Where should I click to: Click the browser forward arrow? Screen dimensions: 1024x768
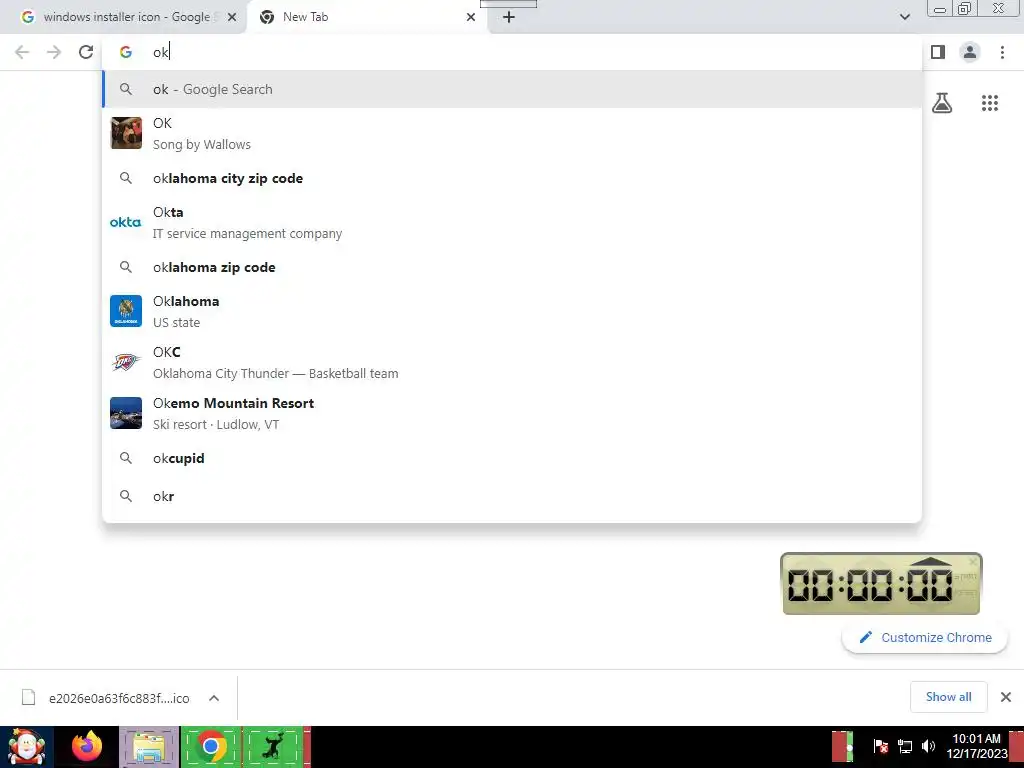click(x=54, y=52)
